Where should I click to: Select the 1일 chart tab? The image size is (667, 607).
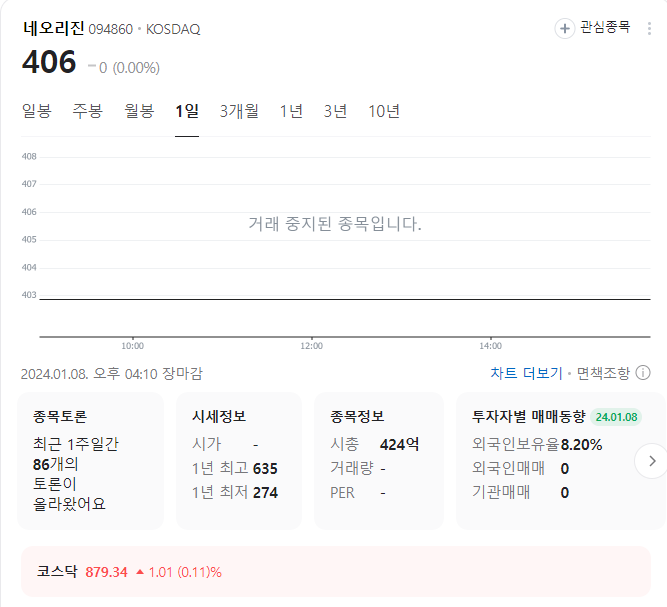187,111
